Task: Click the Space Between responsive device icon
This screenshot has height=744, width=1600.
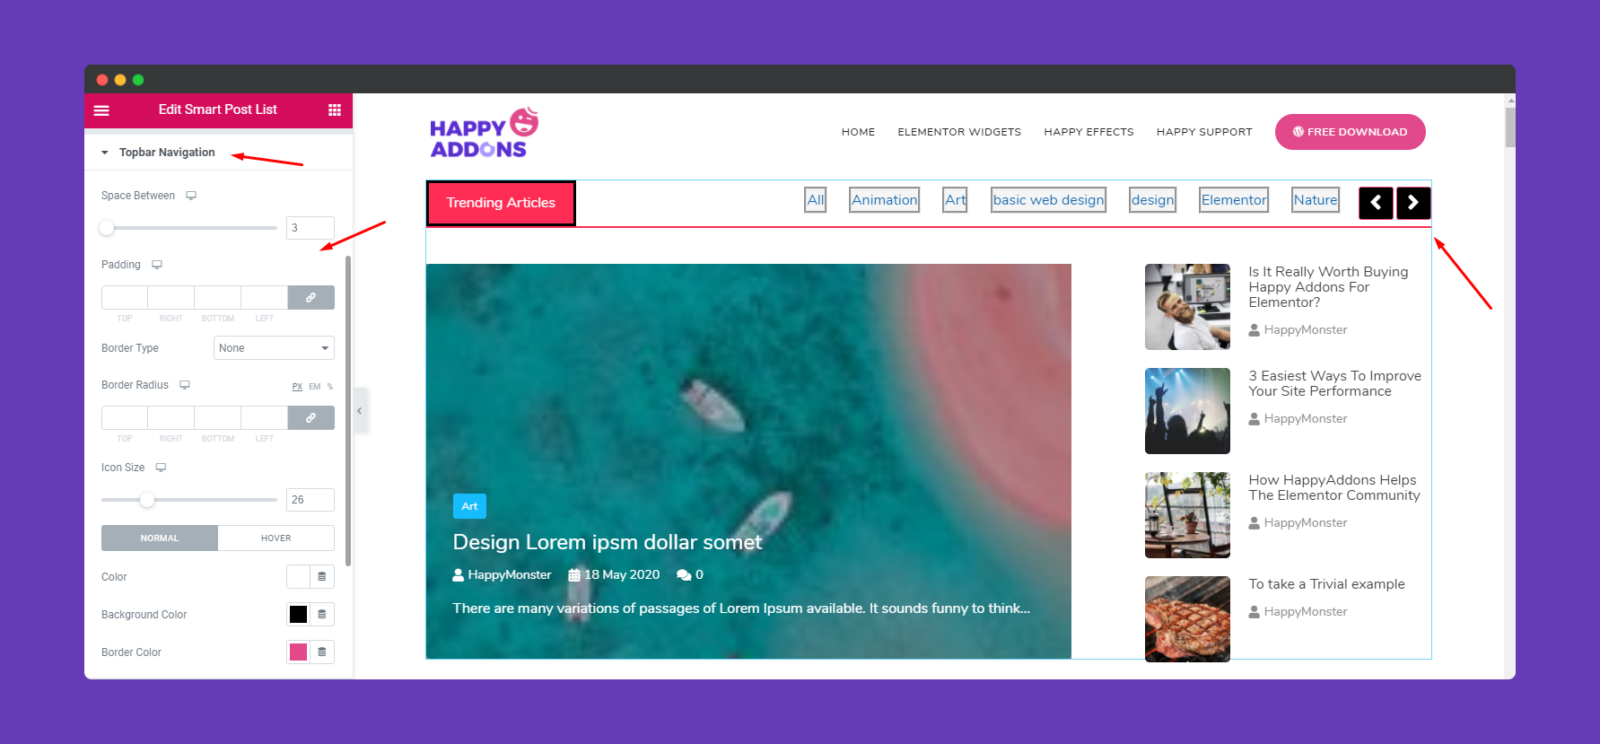Action: 191,196
